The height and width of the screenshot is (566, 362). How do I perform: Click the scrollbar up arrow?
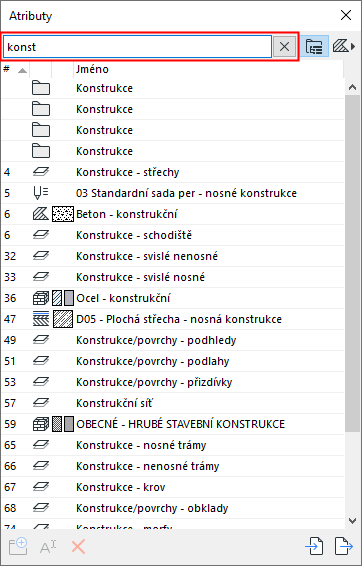coord(352,87)
